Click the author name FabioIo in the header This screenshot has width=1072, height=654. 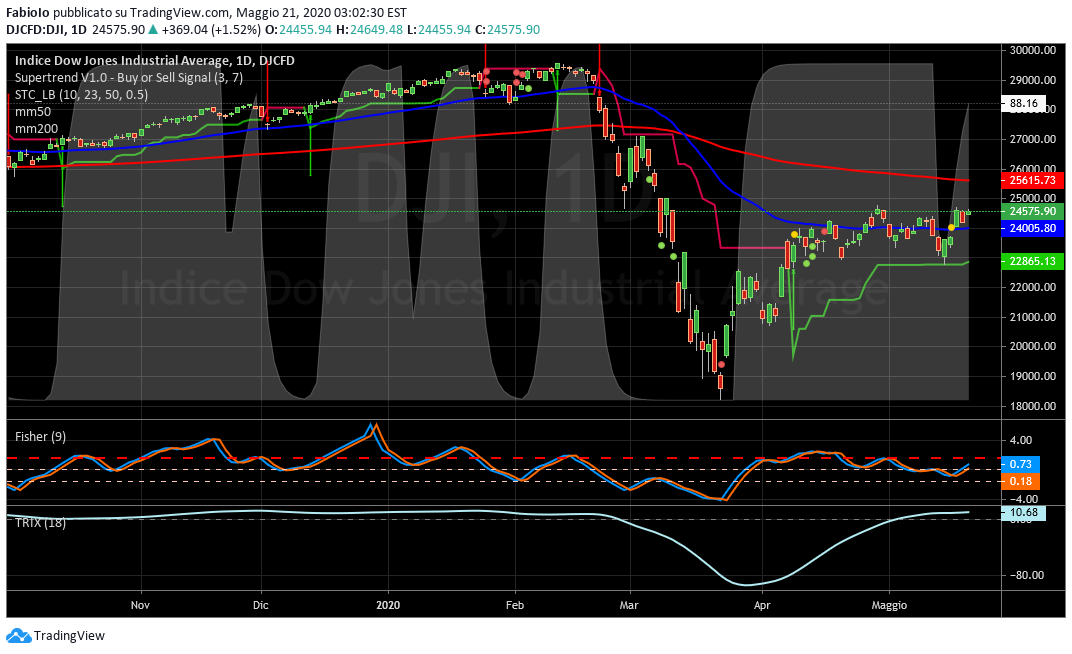[27, 12]
